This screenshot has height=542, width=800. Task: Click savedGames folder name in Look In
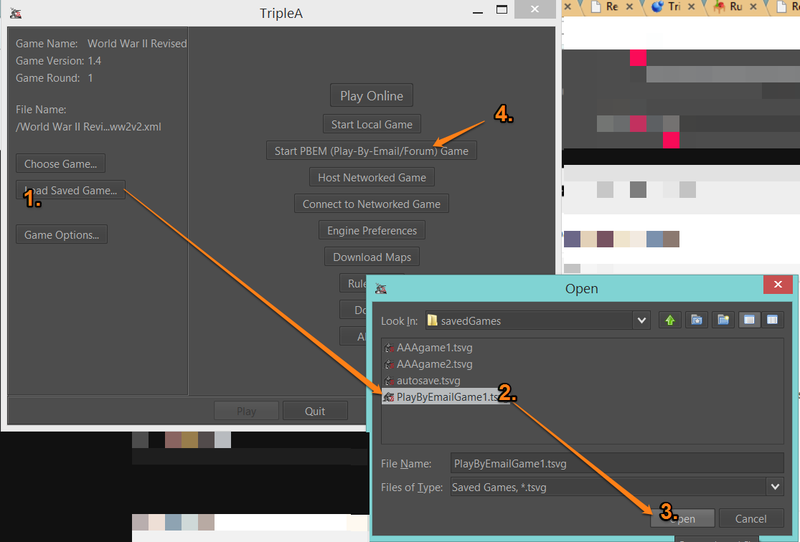click(470, 321)
